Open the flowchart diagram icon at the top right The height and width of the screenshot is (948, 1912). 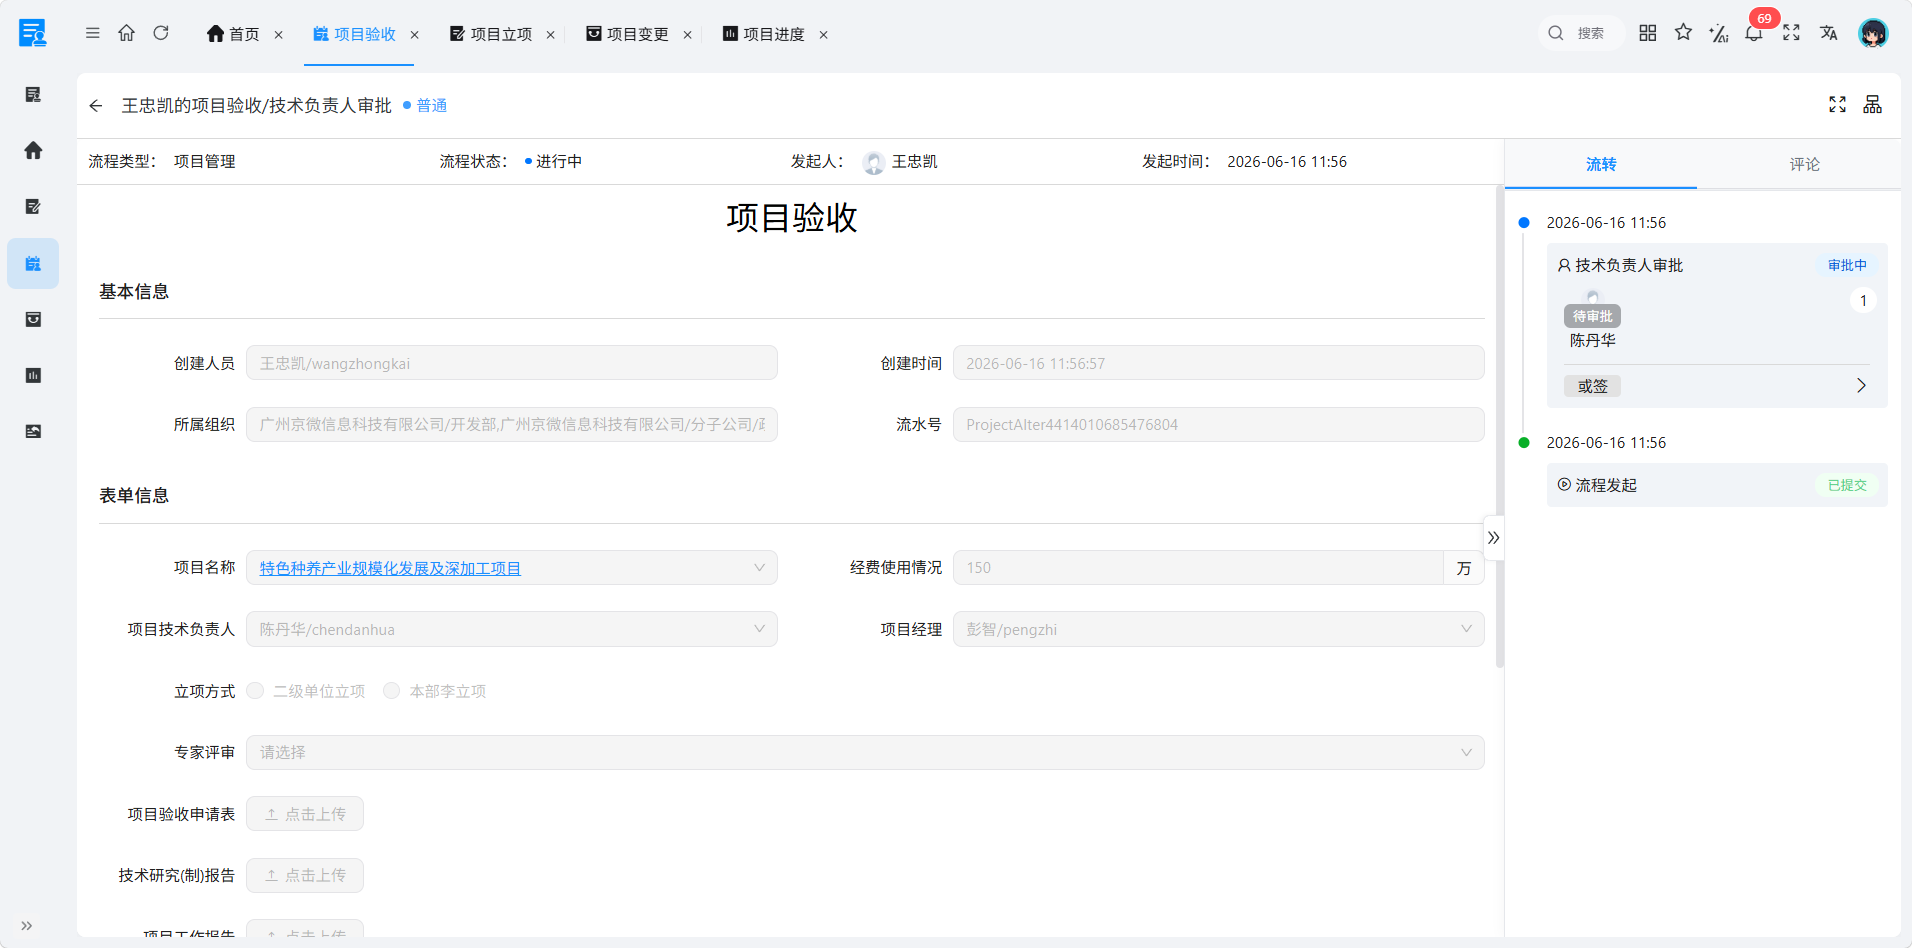tap(1873, 105)
